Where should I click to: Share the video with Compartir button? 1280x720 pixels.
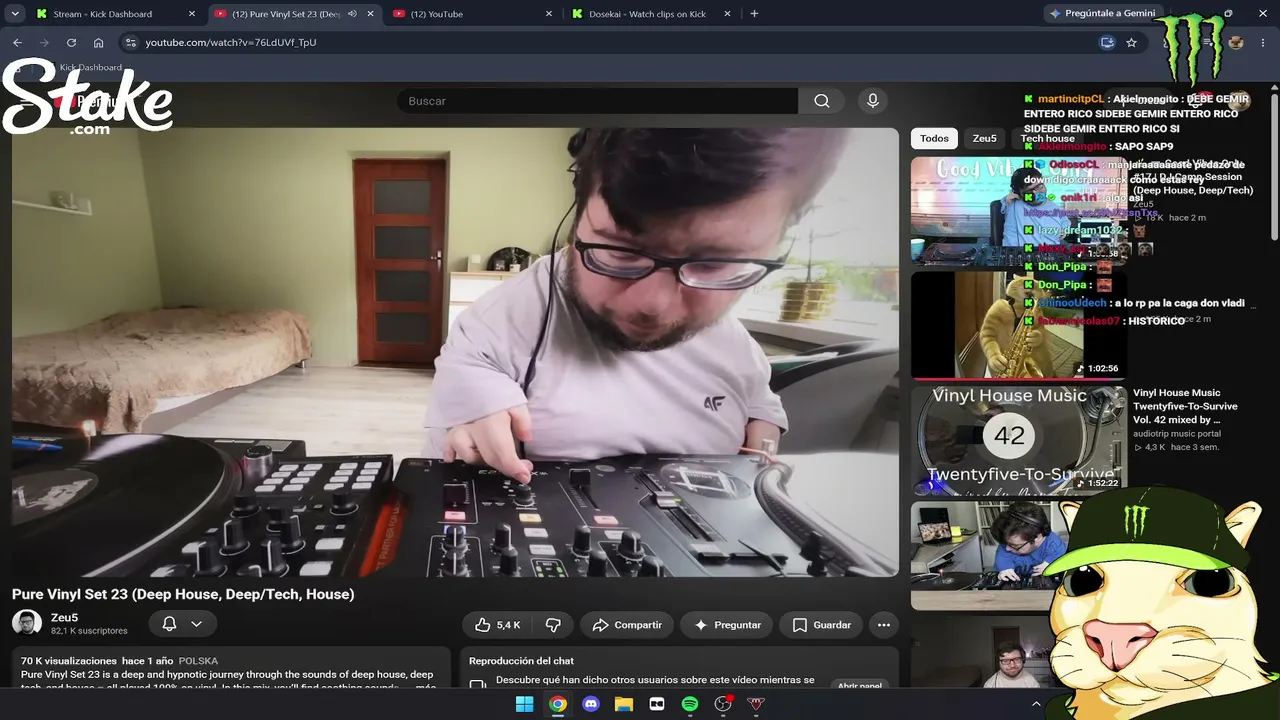click(627, 625)
